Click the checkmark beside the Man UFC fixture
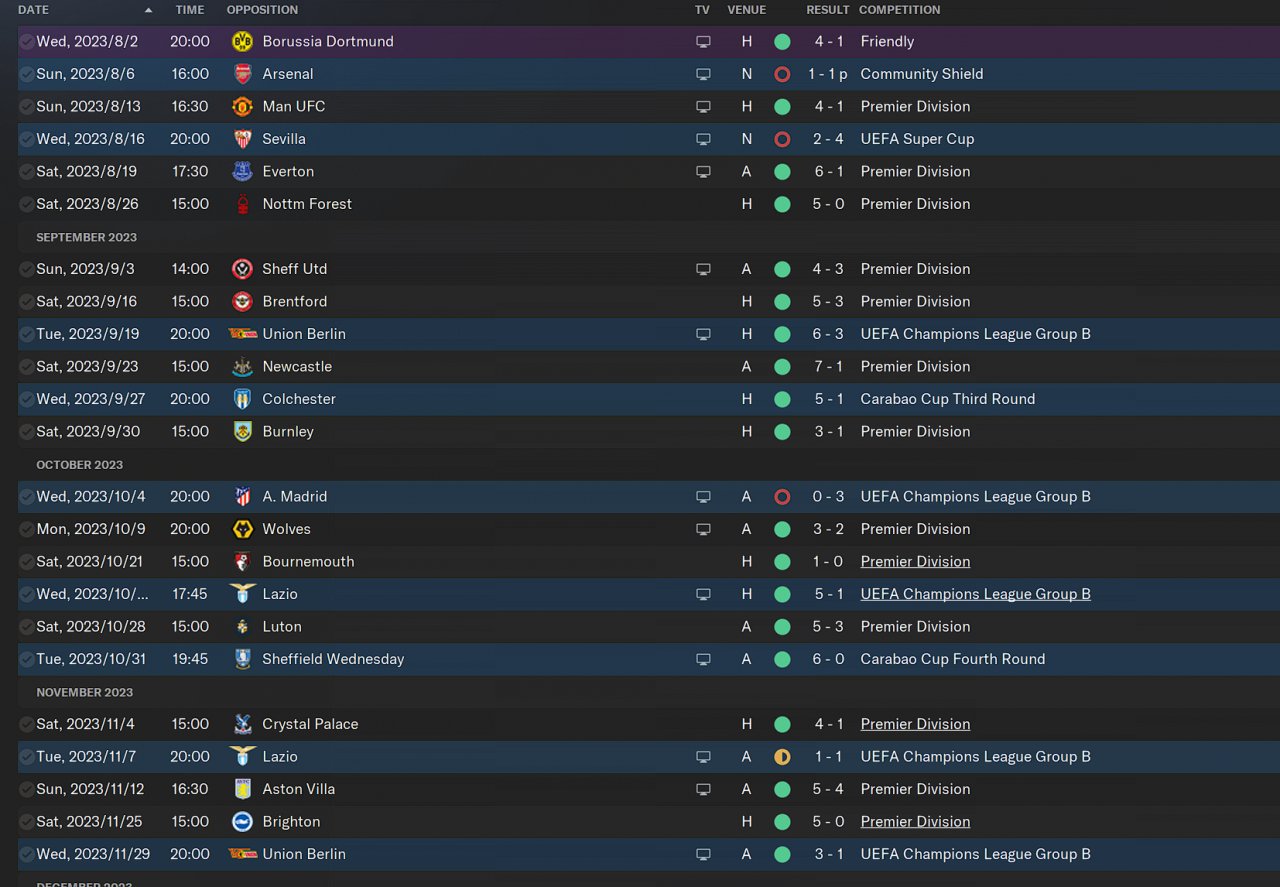Viewport: 1280px width, 887px height. pyautogui.click(x=26, y=107)
